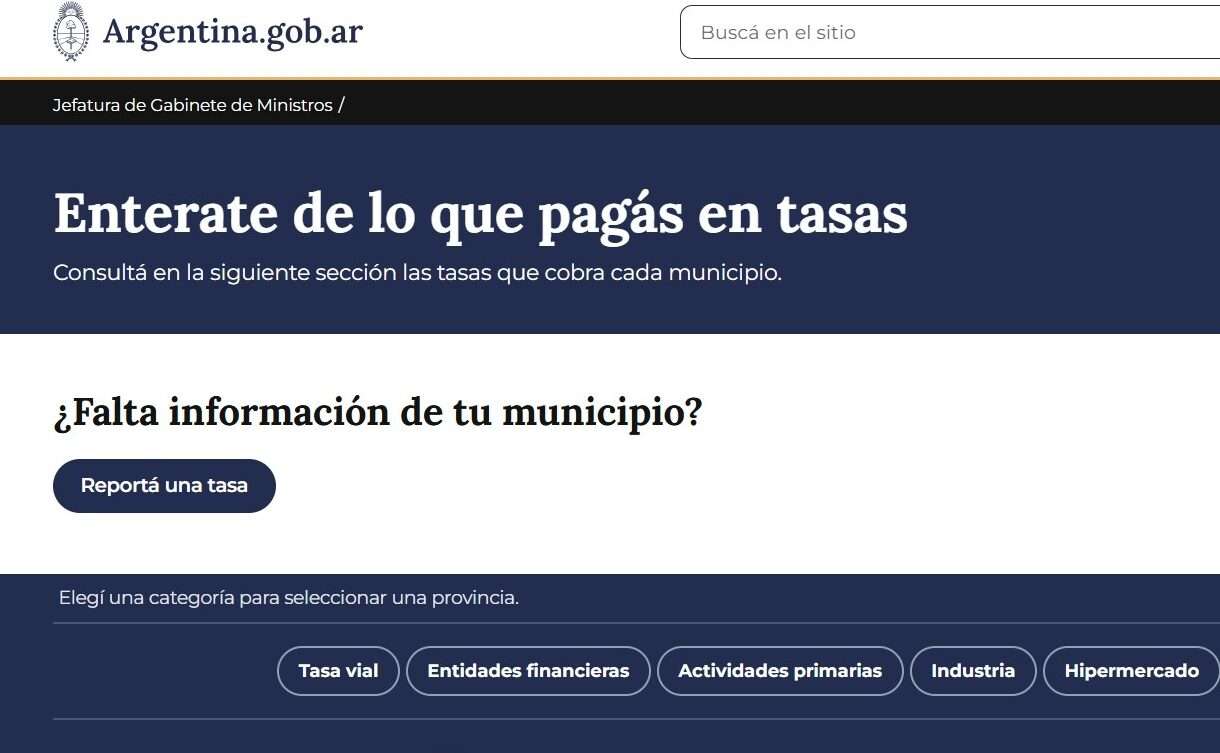Click the slash separator after the breadcrumb
The image size is (1220, 753).
point(341,105)
